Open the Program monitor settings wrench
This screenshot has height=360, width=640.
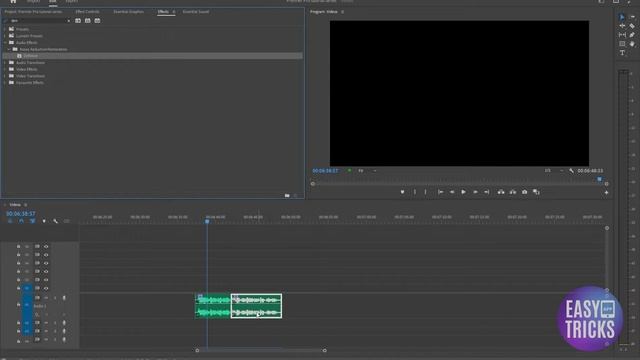[571, 171]
